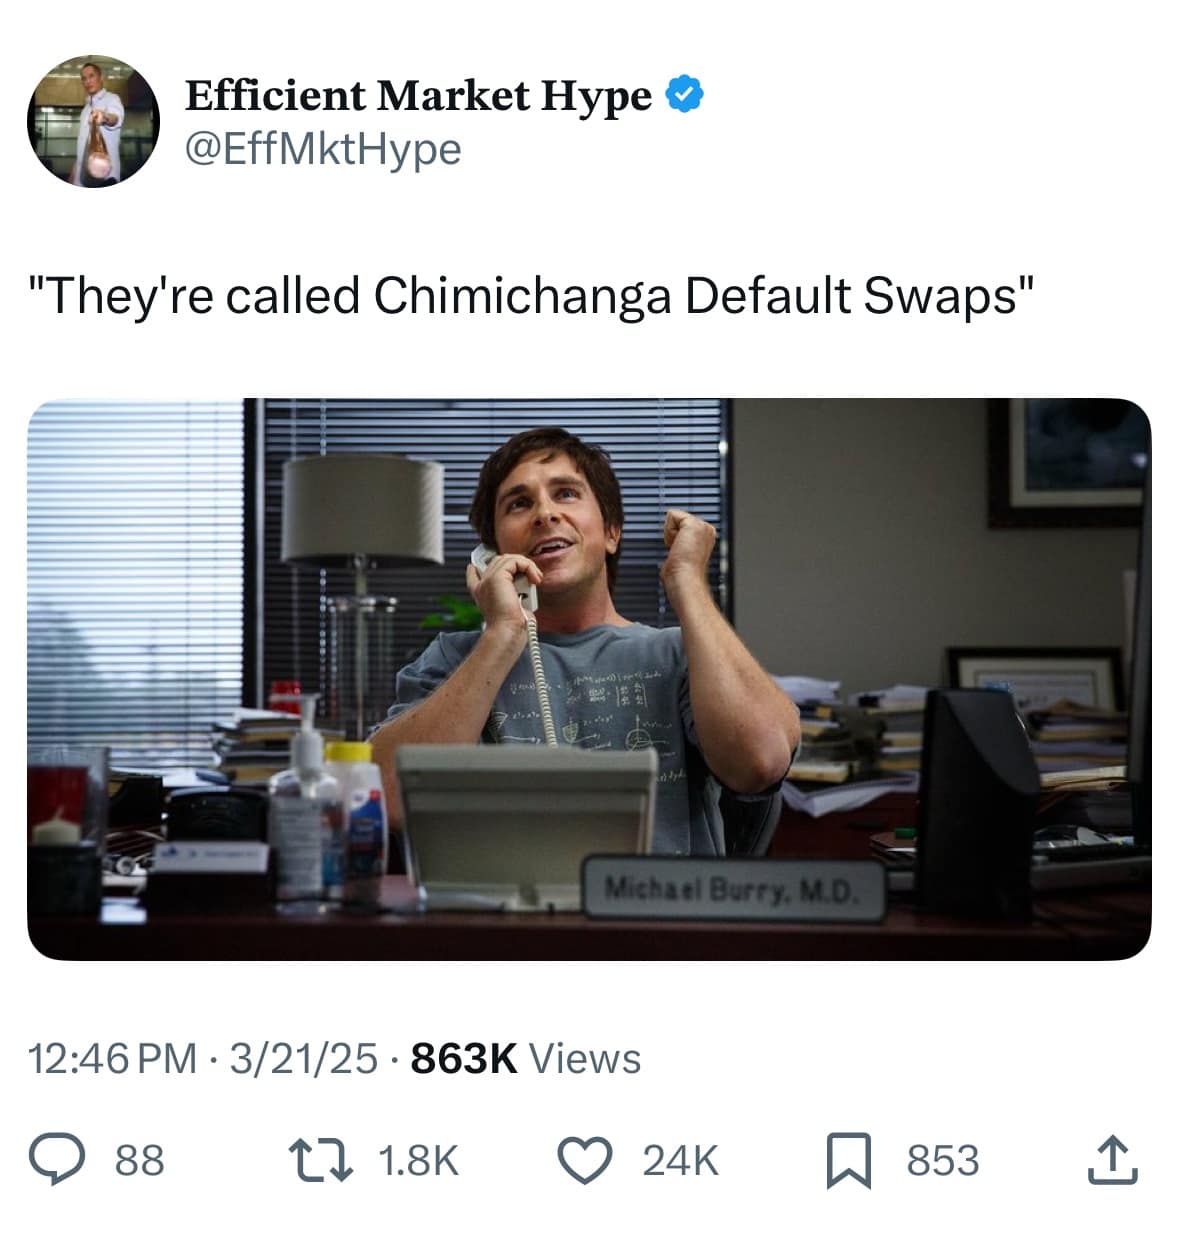Select the Chimichanga Default Swaps tweet text
Image resolution: width=1179 pixels, height=1246 pixels.
[530, 296]
